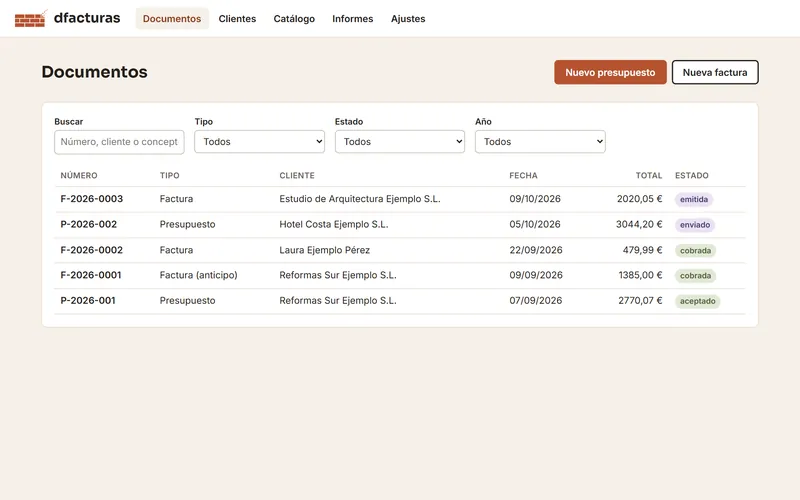The height and width of the screenshot is (500, 800).
Task: Click the emitida status badge
Action: point(694,199)
